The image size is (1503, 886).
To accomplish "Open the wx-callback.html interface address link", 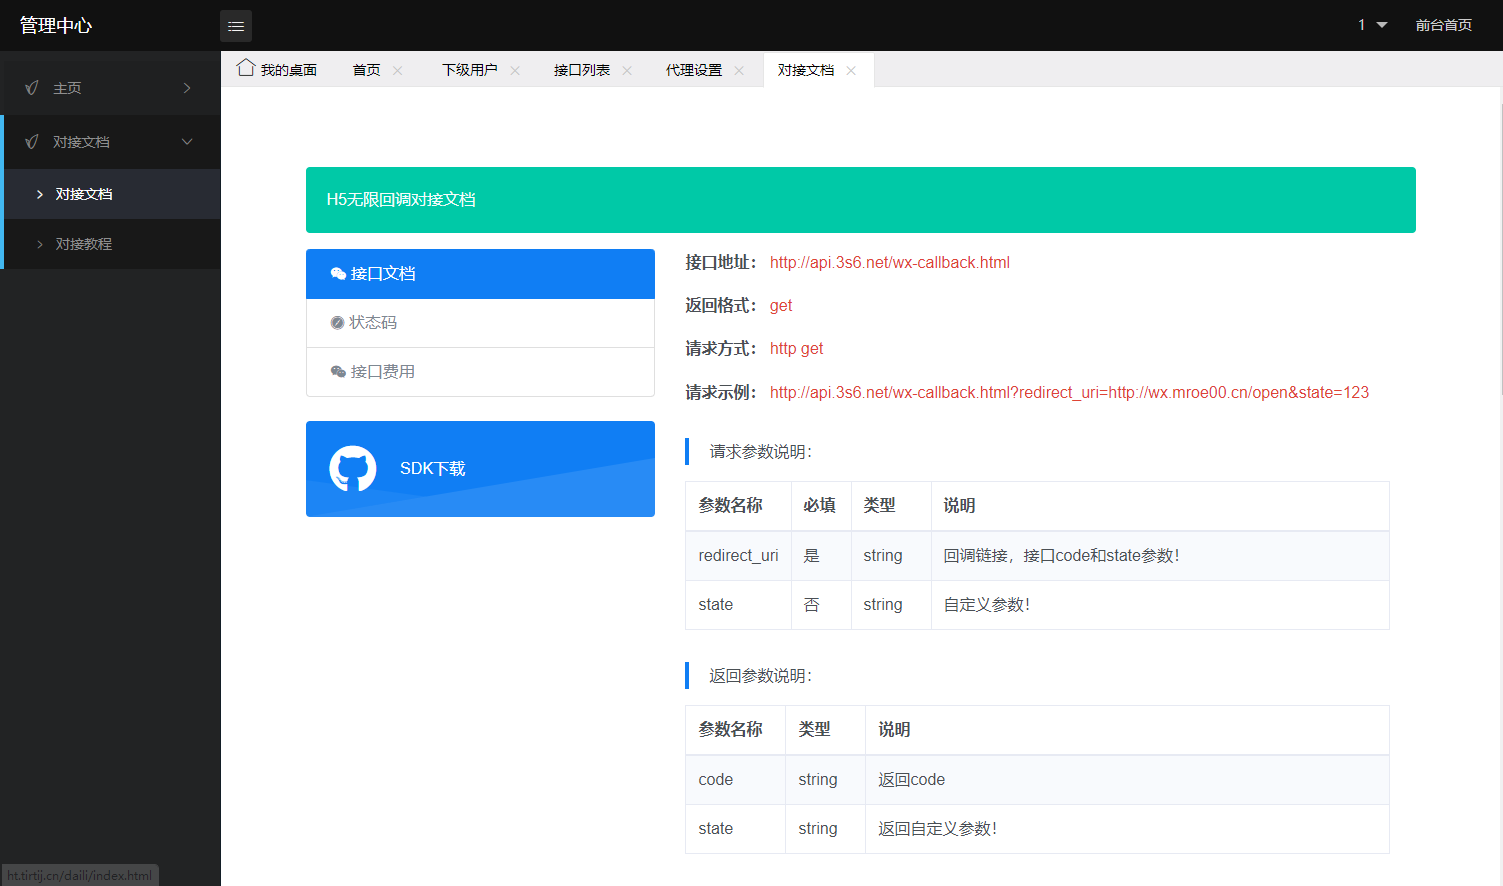I will (x=889, y=262).
